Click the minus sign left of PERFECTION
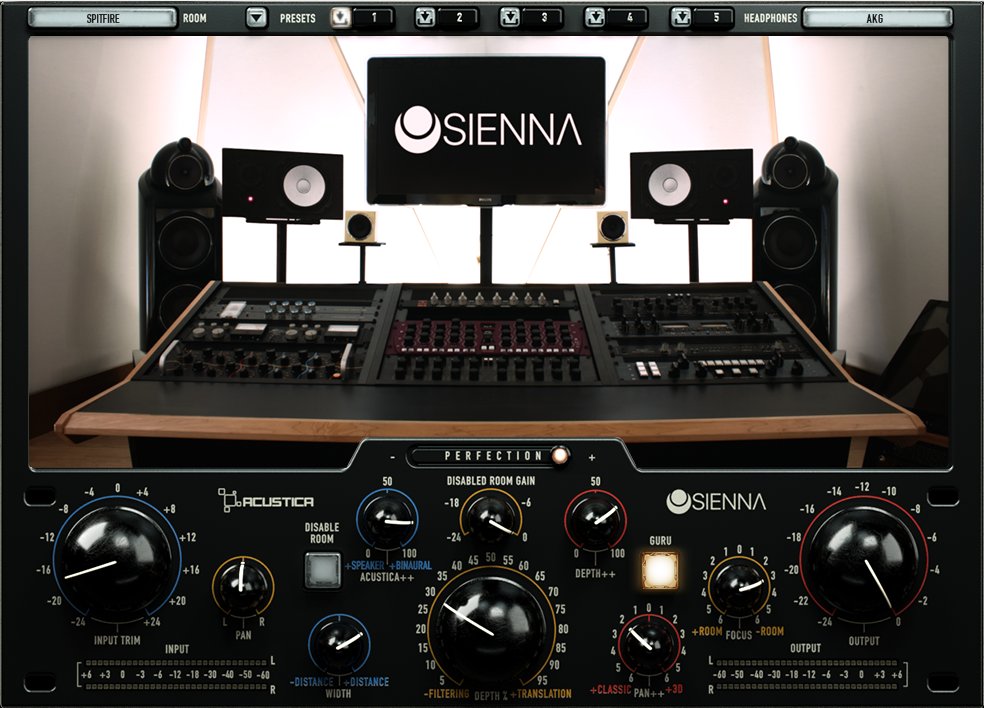The width and height of the screenshot is (984, 708). (392, 457)
